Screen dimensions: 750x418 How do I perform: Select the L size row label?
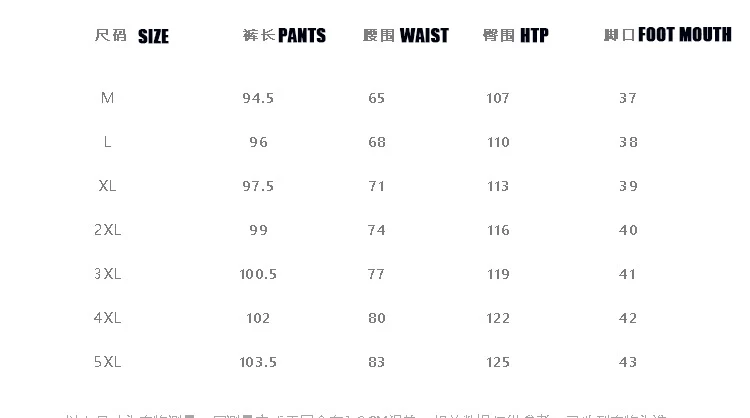(x=108, y=142)
